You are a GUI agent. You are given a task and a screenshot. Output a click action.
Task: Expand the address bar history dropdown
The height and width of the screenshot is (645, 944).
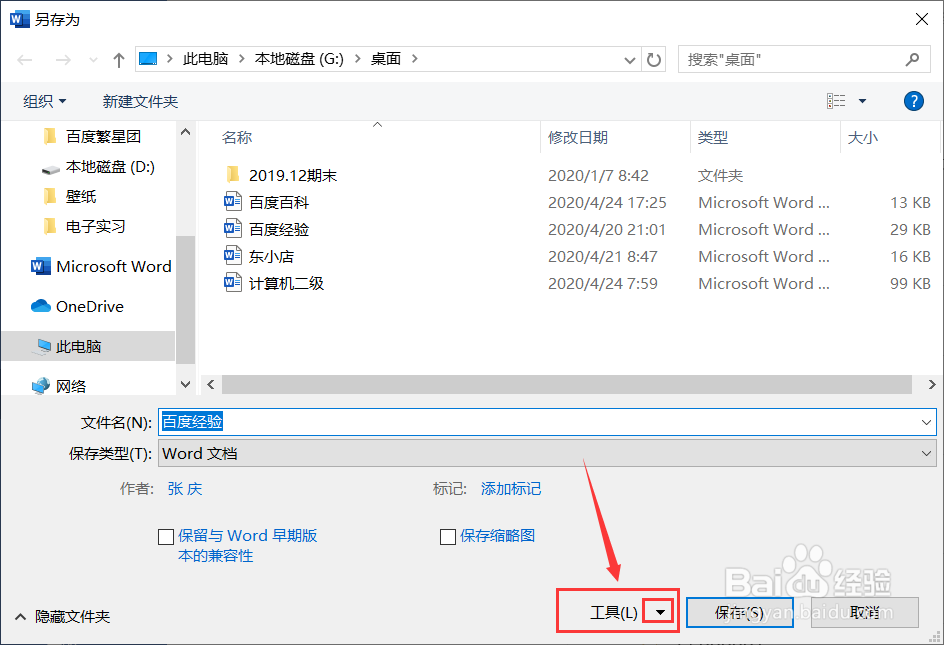tap(630, 60)
